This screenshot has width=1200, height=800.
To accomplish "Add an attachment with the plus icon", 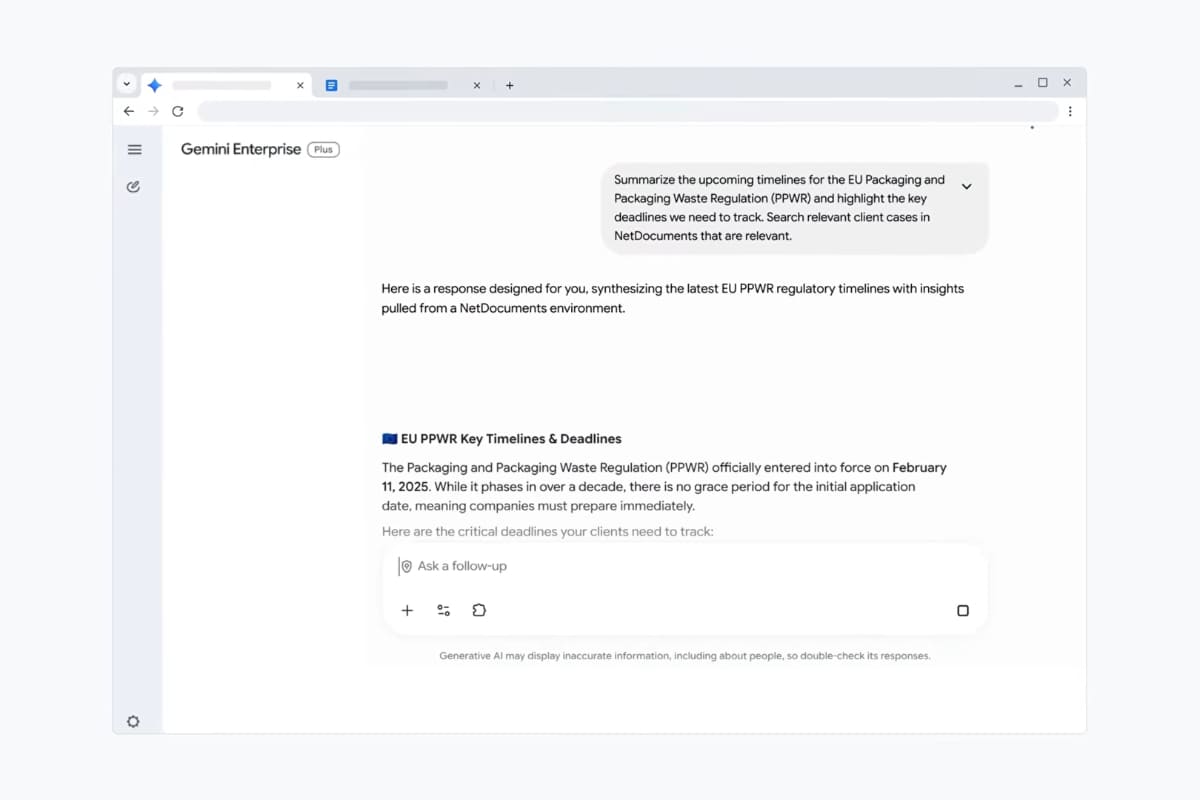I will coord(407,610).
